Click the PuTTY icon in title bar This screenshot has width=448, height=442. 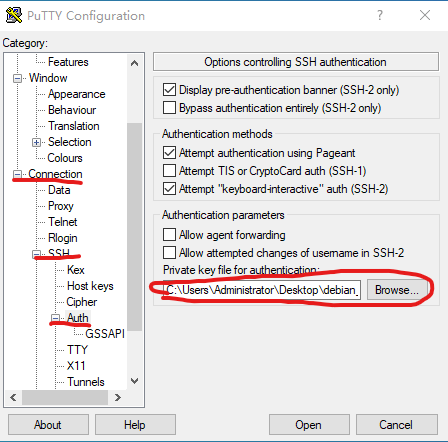pos(14,15)
